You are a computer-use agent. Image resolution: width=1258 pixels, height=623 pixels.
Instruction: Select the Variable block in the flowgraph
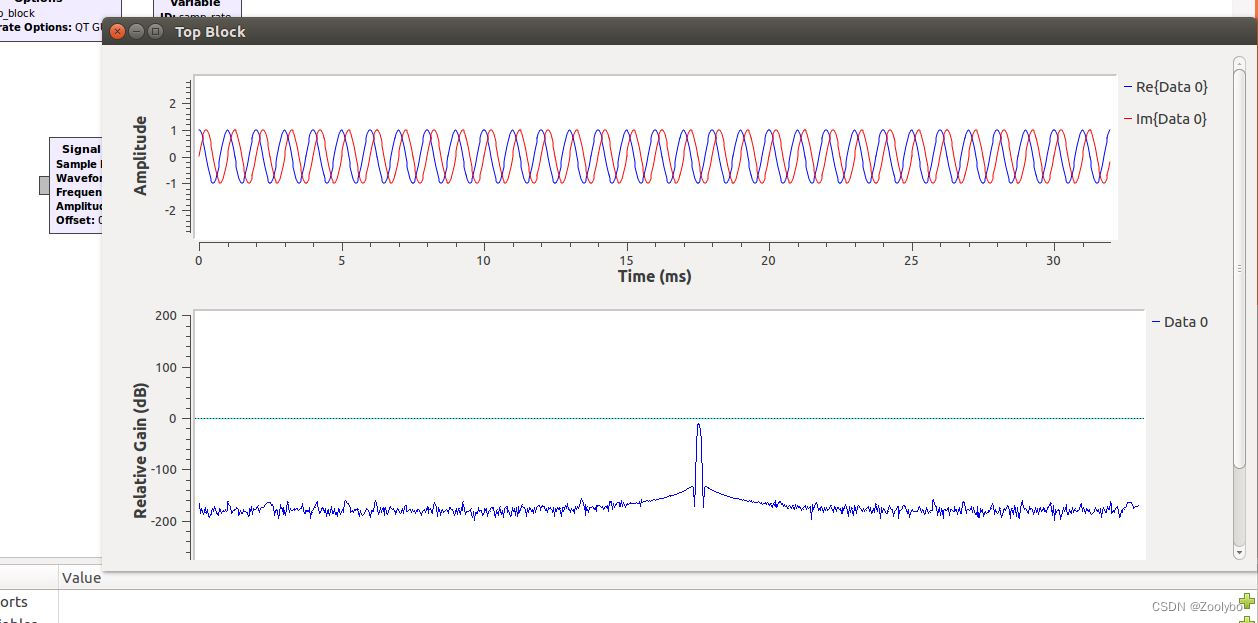tap(196, 8)
